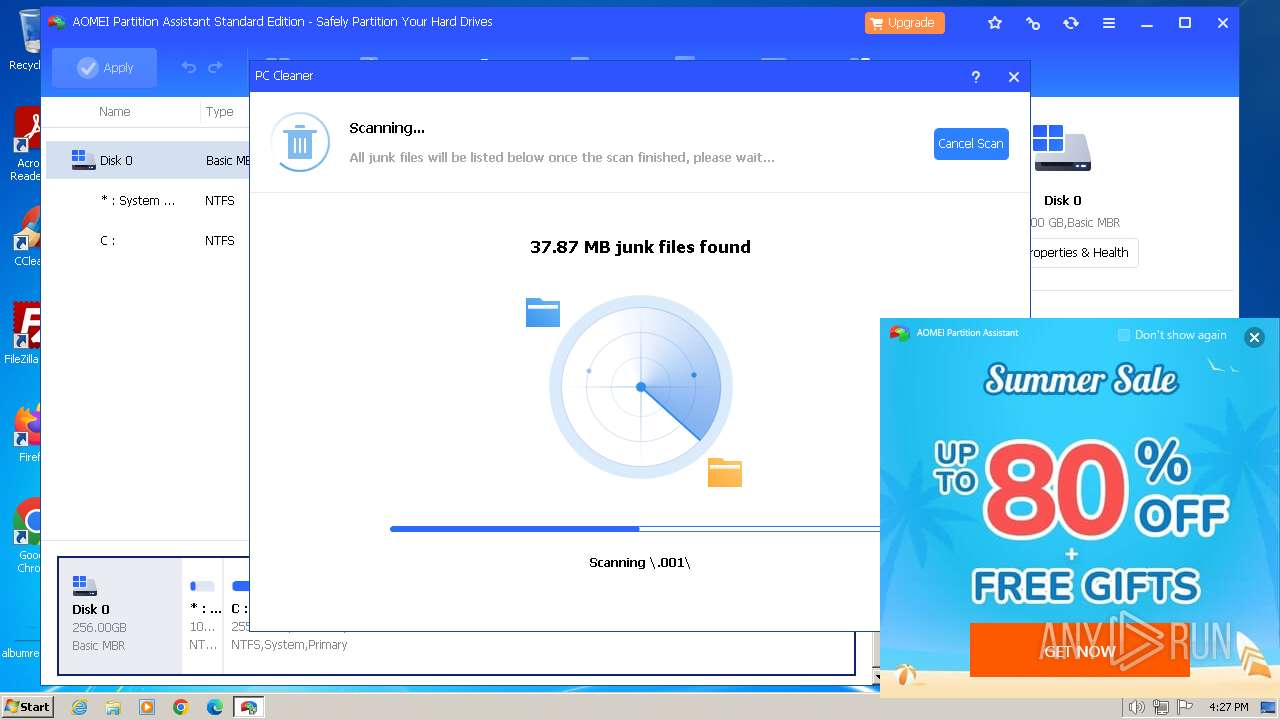1280x720 pixels.
Task: Maximize the AOMEI main window
Action: pyautogui.click(x=1185, y=23)
